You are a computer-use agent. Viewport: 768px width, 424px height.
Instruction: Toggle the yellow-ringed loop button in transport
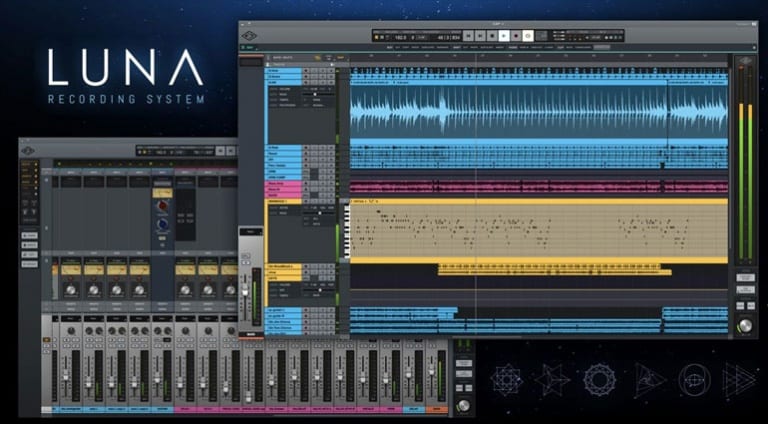528,35
